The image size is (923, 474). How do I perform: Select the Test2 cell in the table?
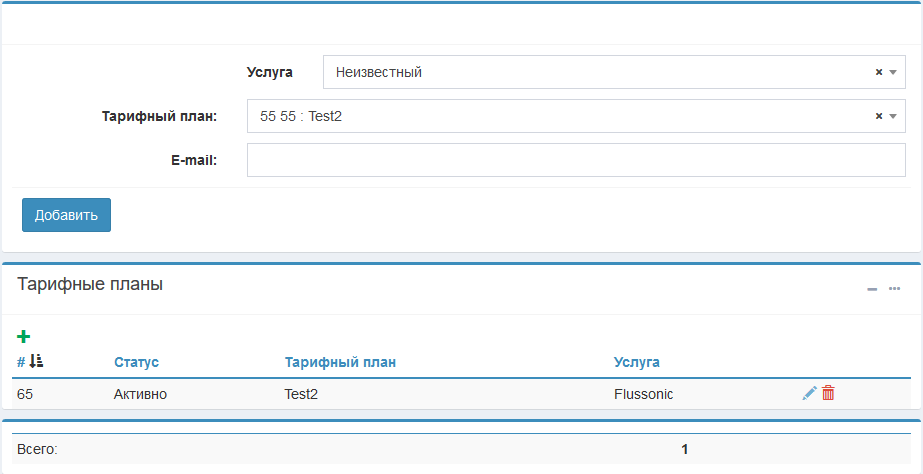(x=301, y=394)
